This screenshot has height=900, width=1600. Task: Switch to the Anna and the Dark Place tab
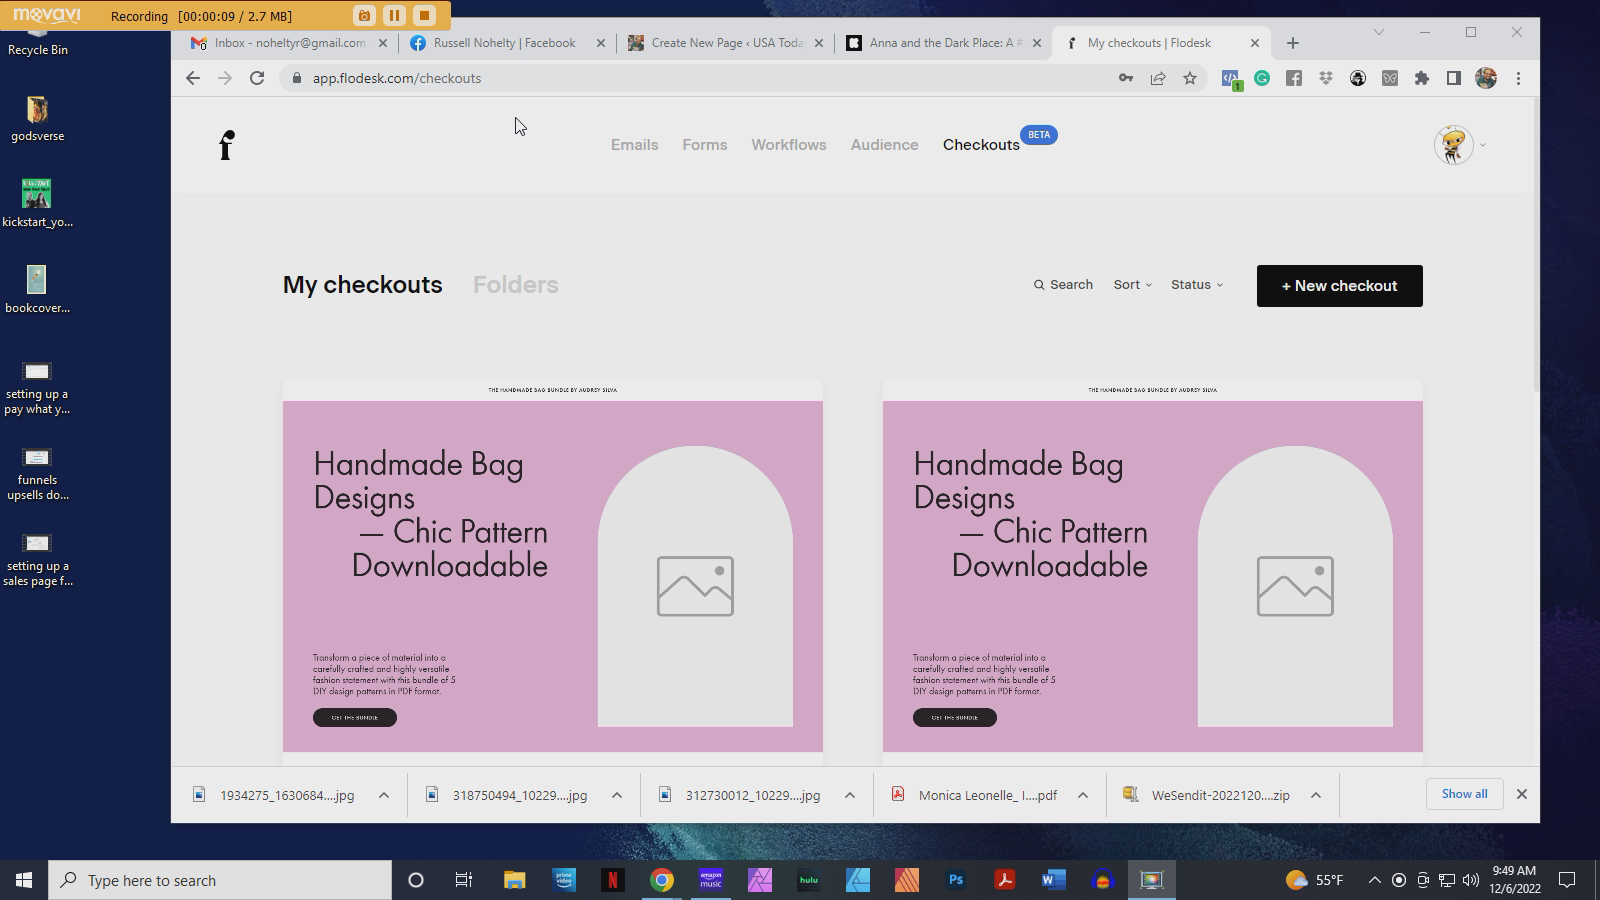pos(940,42)
